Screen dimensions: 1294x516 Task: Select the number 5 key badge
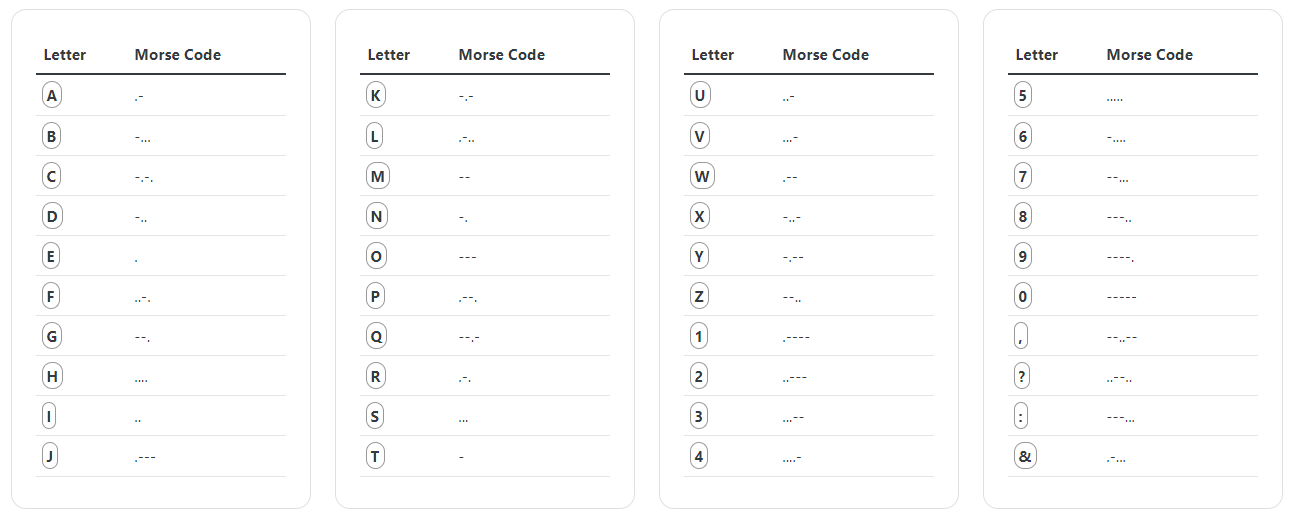click(1023, 96)
